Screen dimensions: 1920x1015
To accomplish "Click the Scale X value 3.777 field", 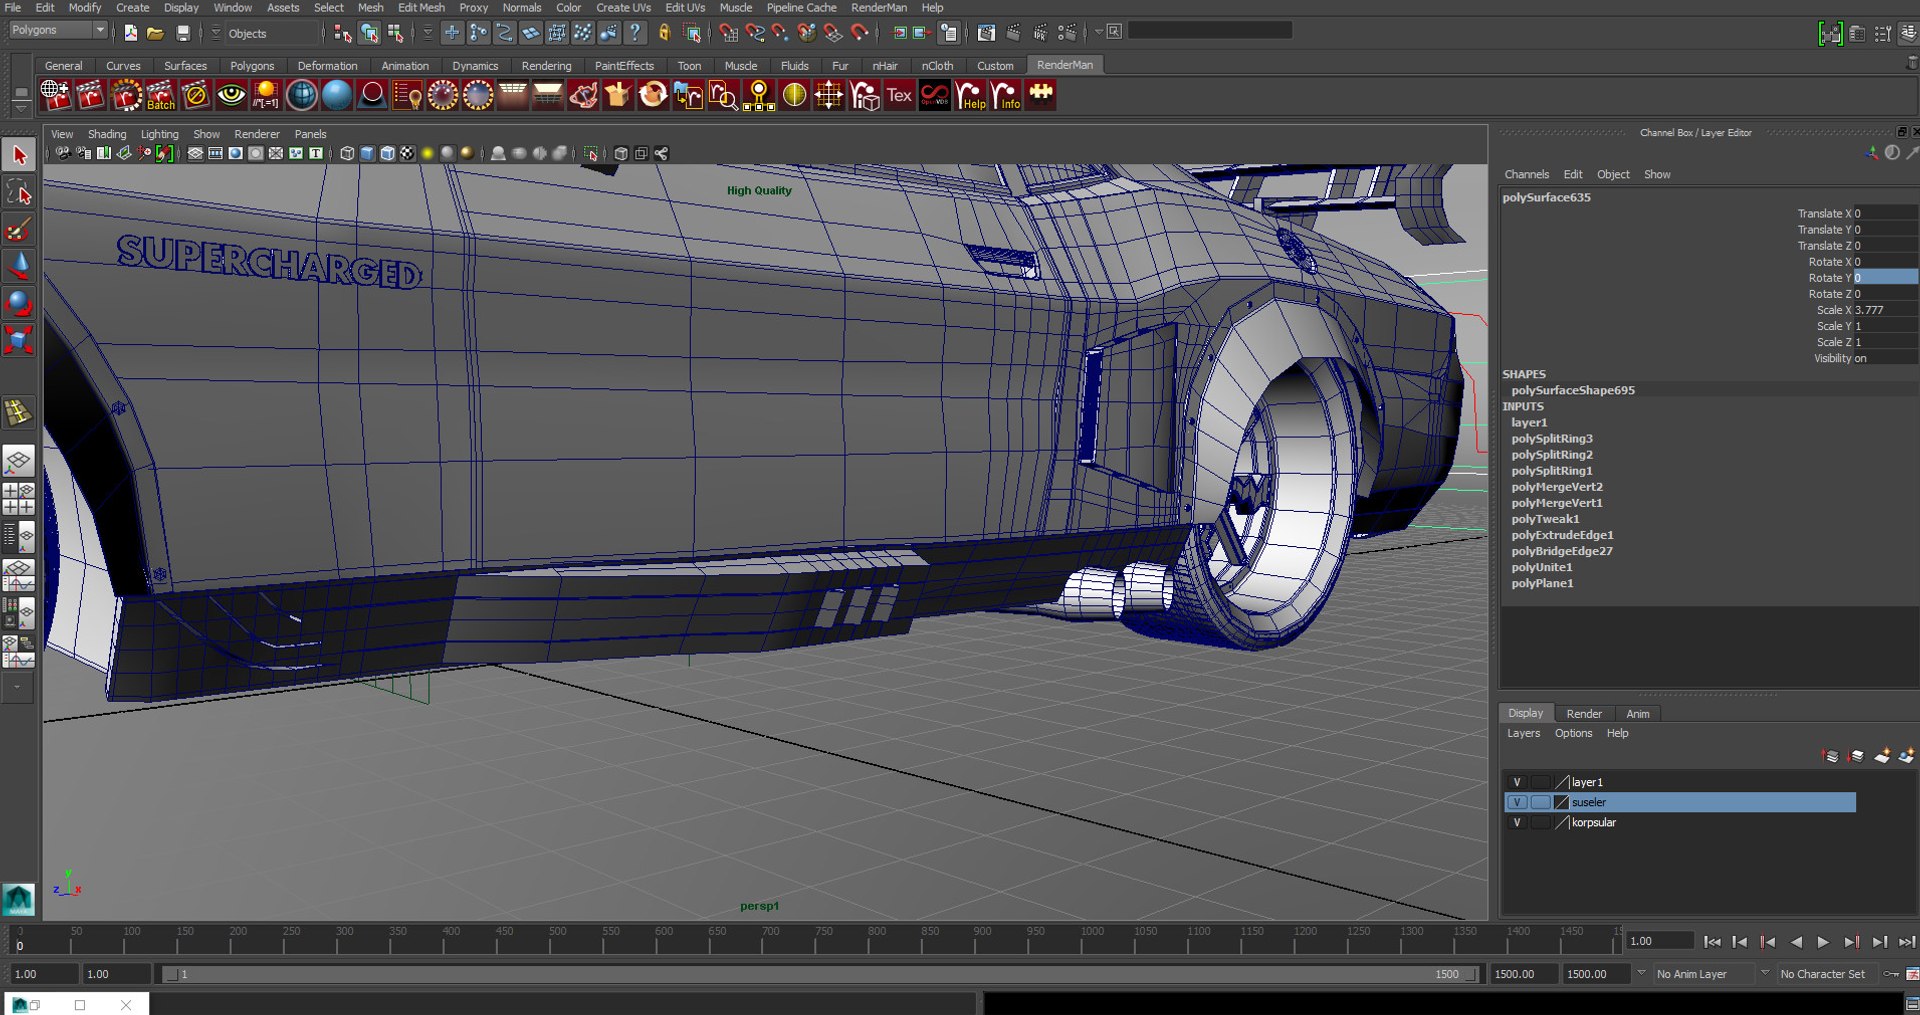I will pos(1885,310).
